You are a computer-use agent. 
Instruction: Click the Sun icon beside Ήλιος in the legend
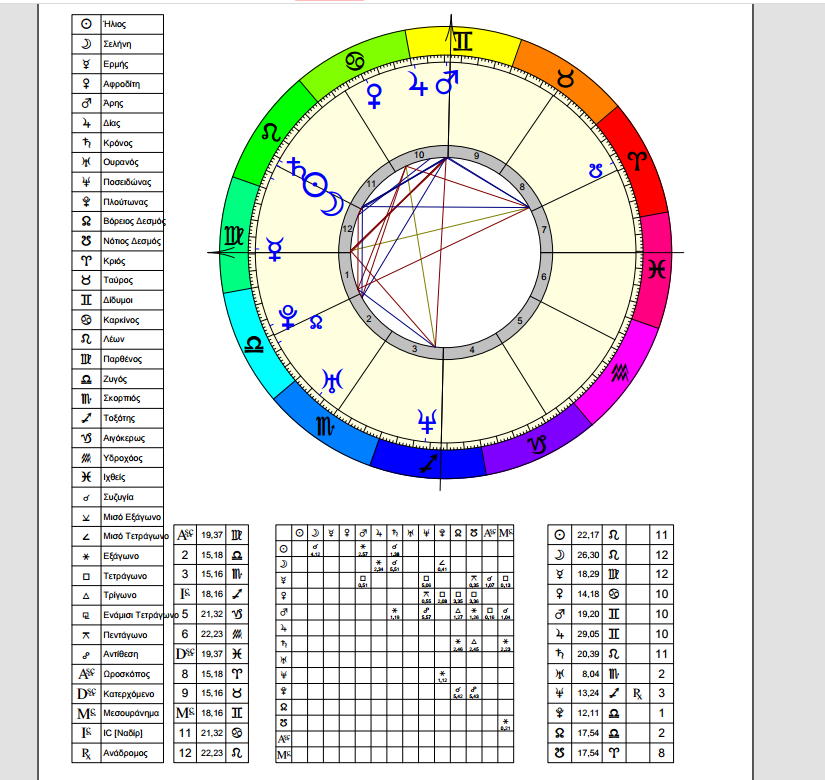coord(86,24)
